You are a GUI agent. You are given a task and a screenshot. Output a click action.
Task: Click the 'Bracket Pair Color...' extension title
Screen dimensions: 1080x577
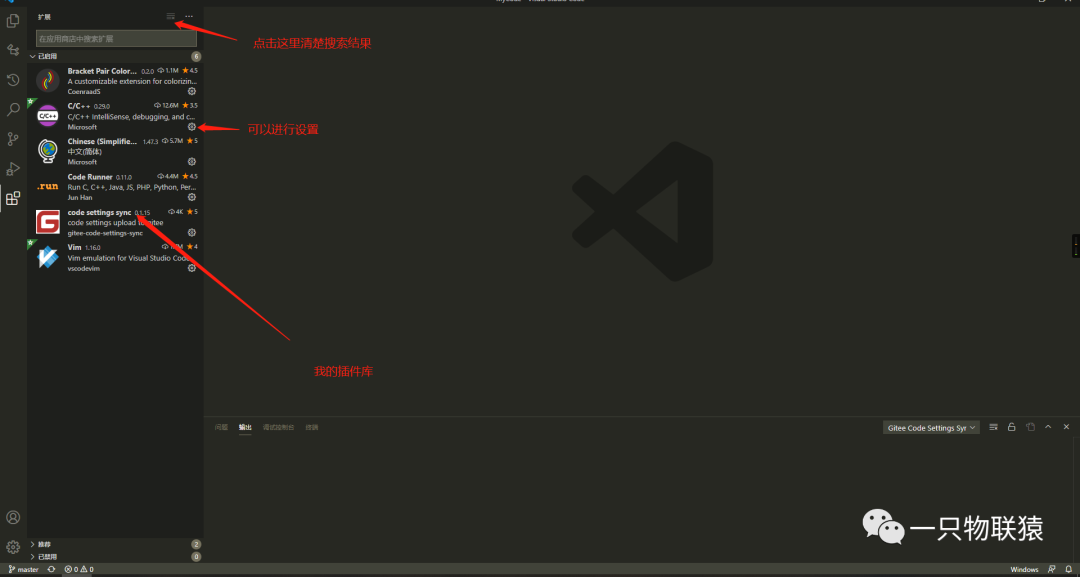click(102, 71)
